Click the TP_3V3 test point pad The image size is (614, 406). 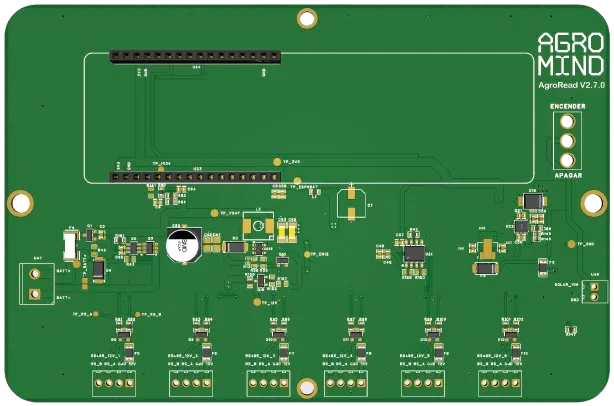coord(277,162)
